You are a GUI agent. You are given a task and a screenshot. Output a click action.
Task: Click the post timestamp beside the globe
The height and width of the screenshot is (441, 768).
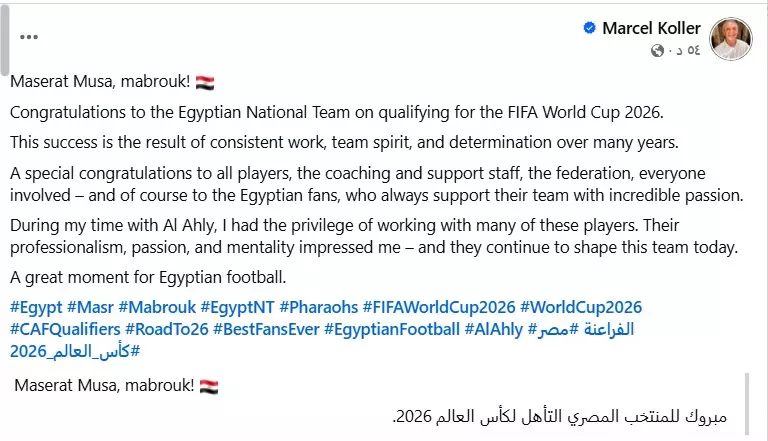(682, 51)
